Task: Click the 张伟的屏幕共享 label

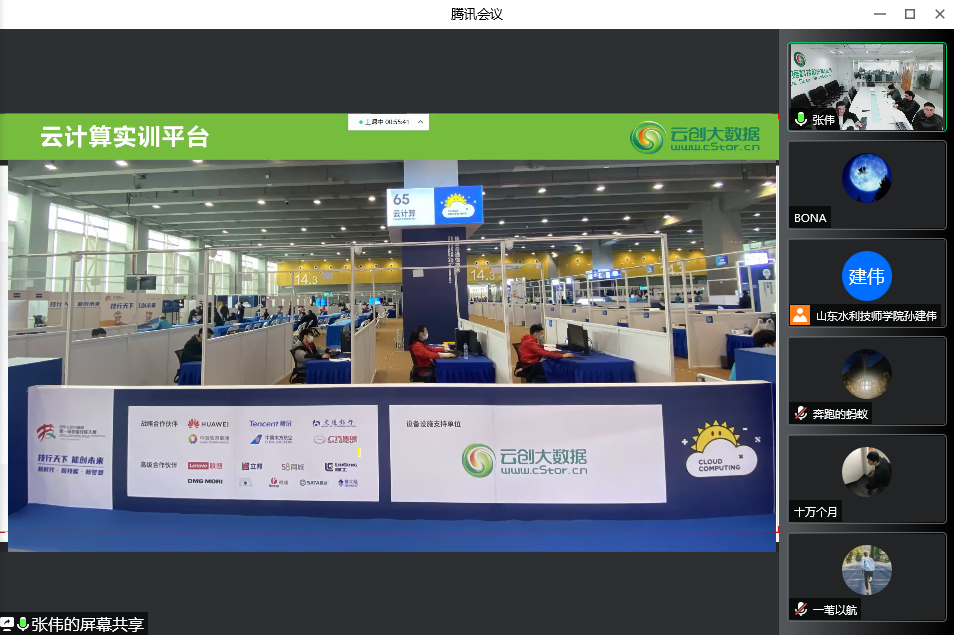Action: (87, 624)
